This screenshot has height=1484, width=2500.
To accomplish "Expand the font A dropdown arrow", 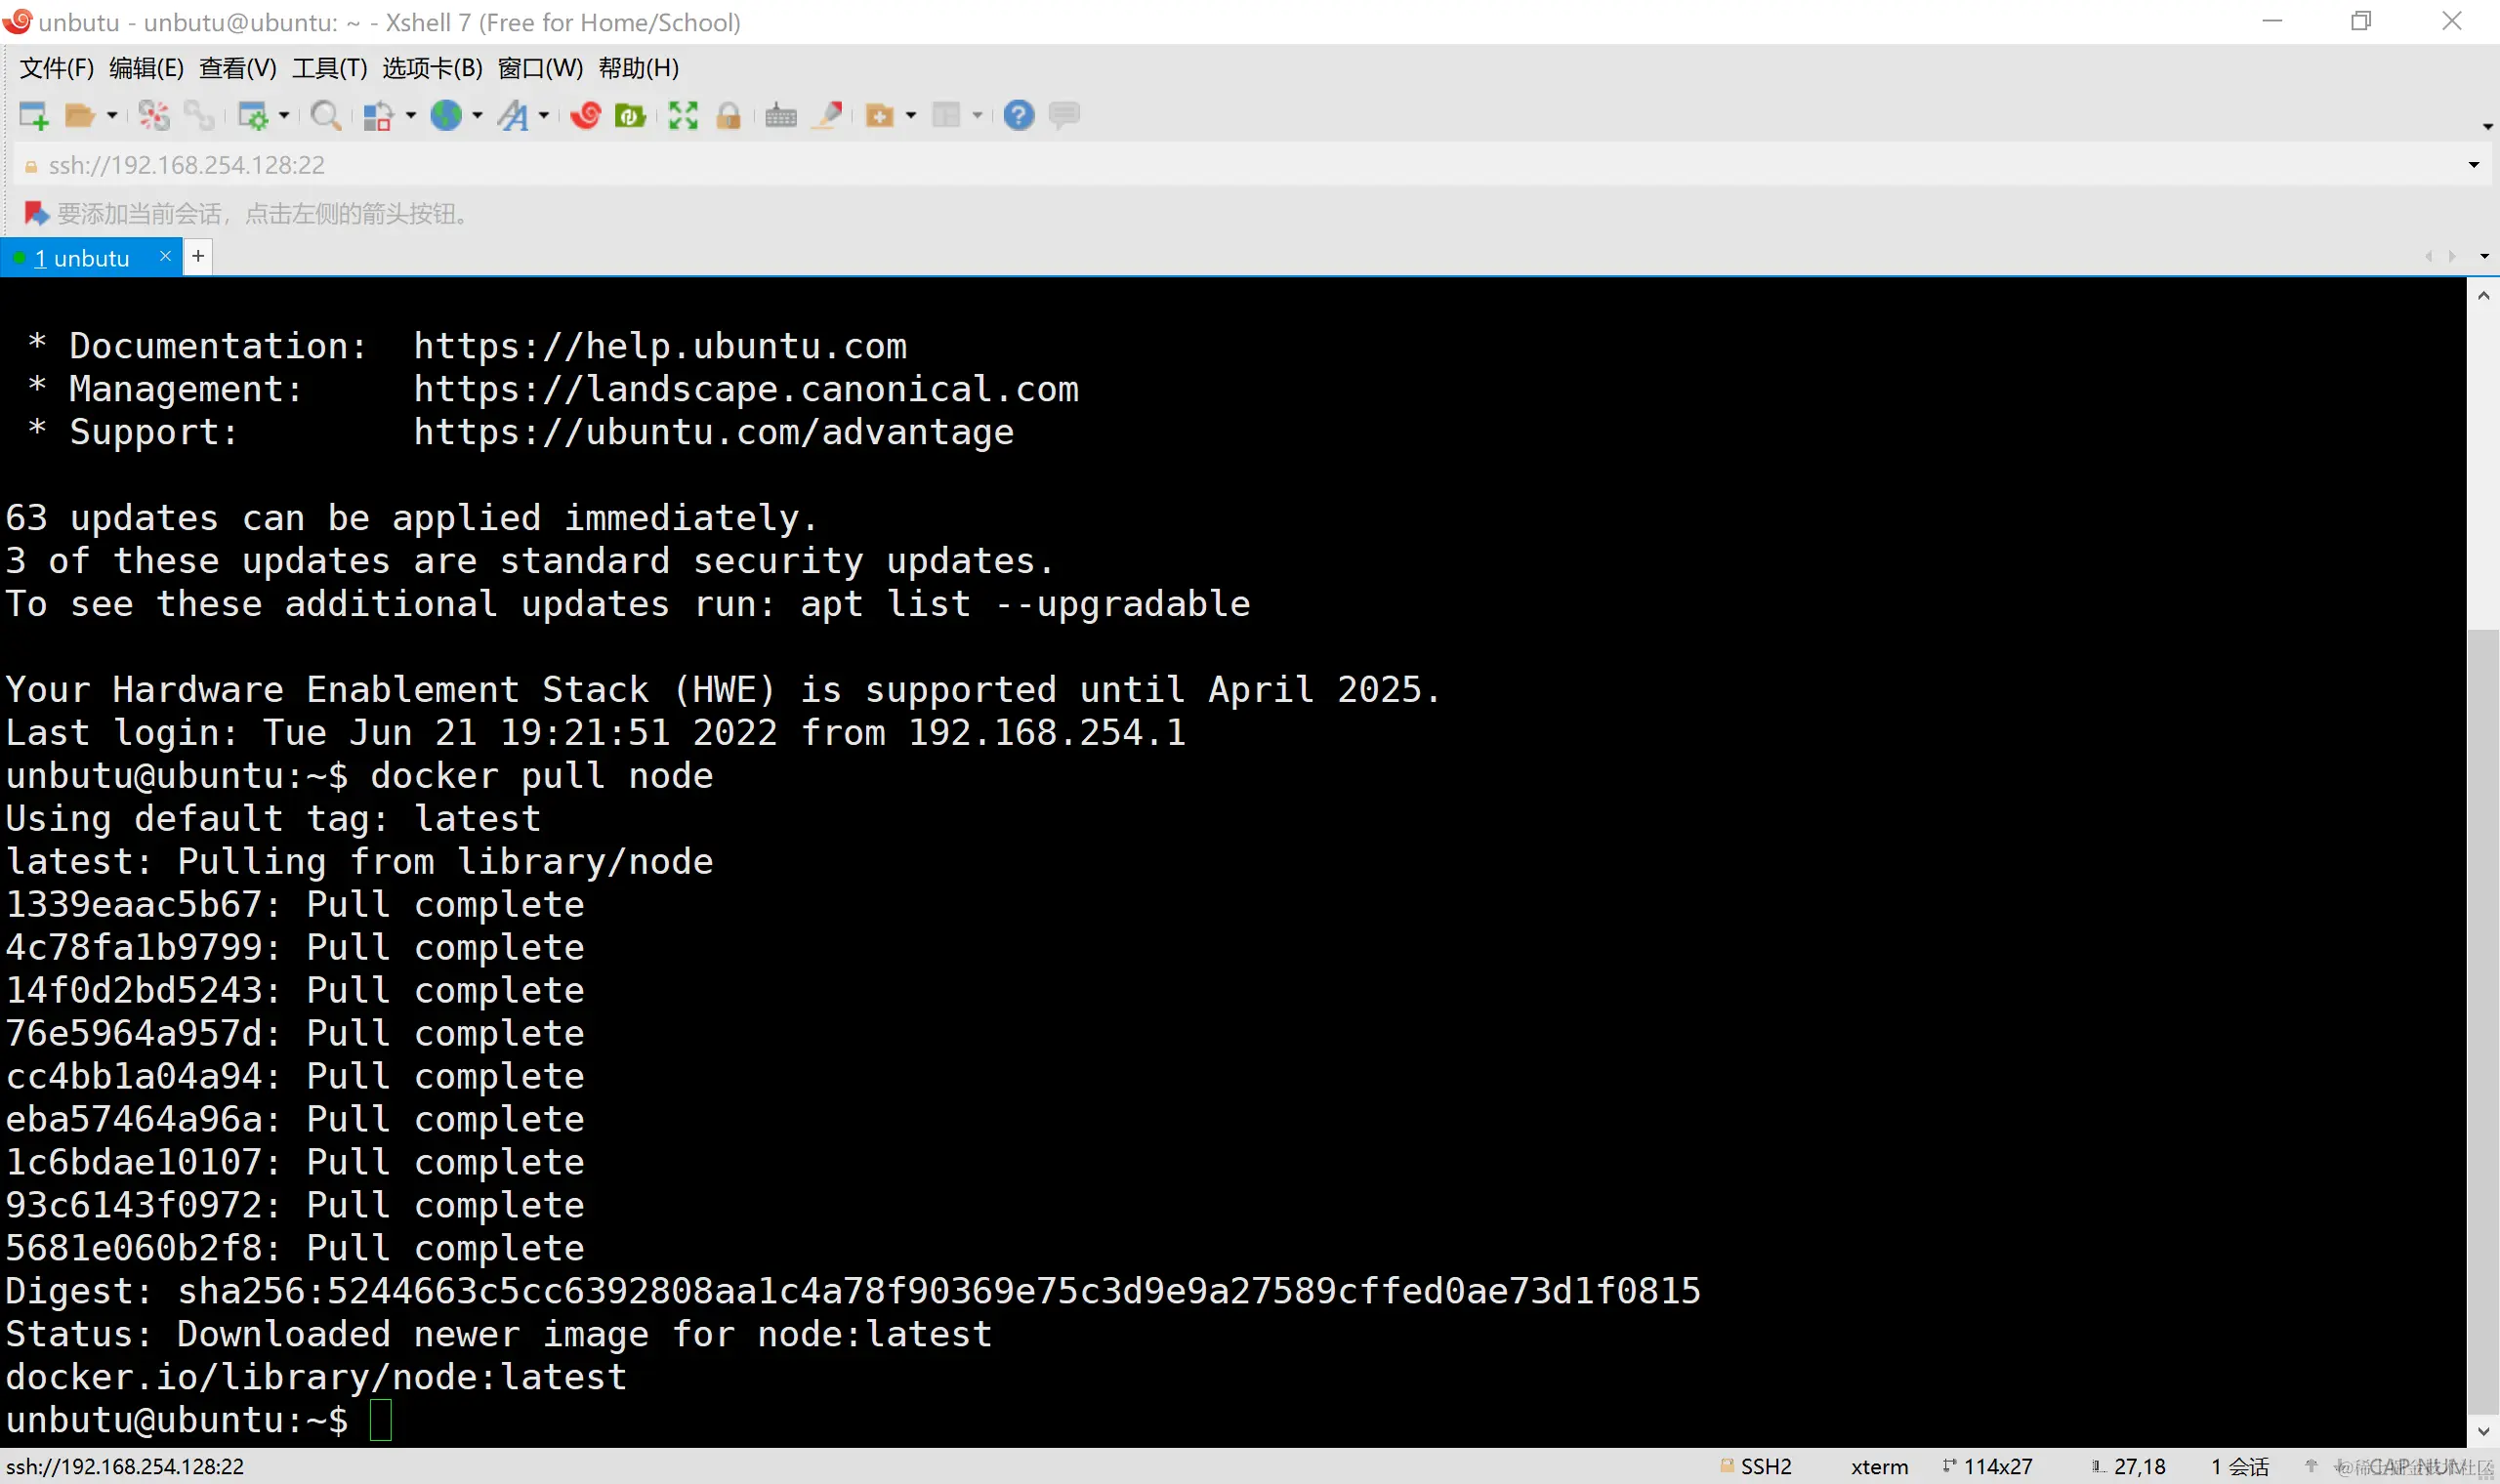I will 544,116.
